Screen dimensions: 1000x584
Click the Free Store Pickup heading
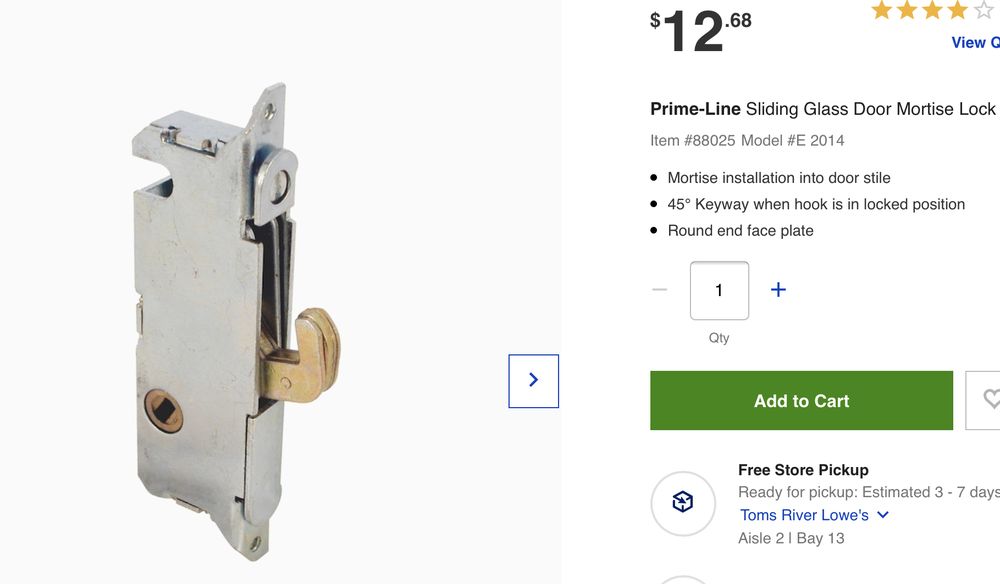803,469
